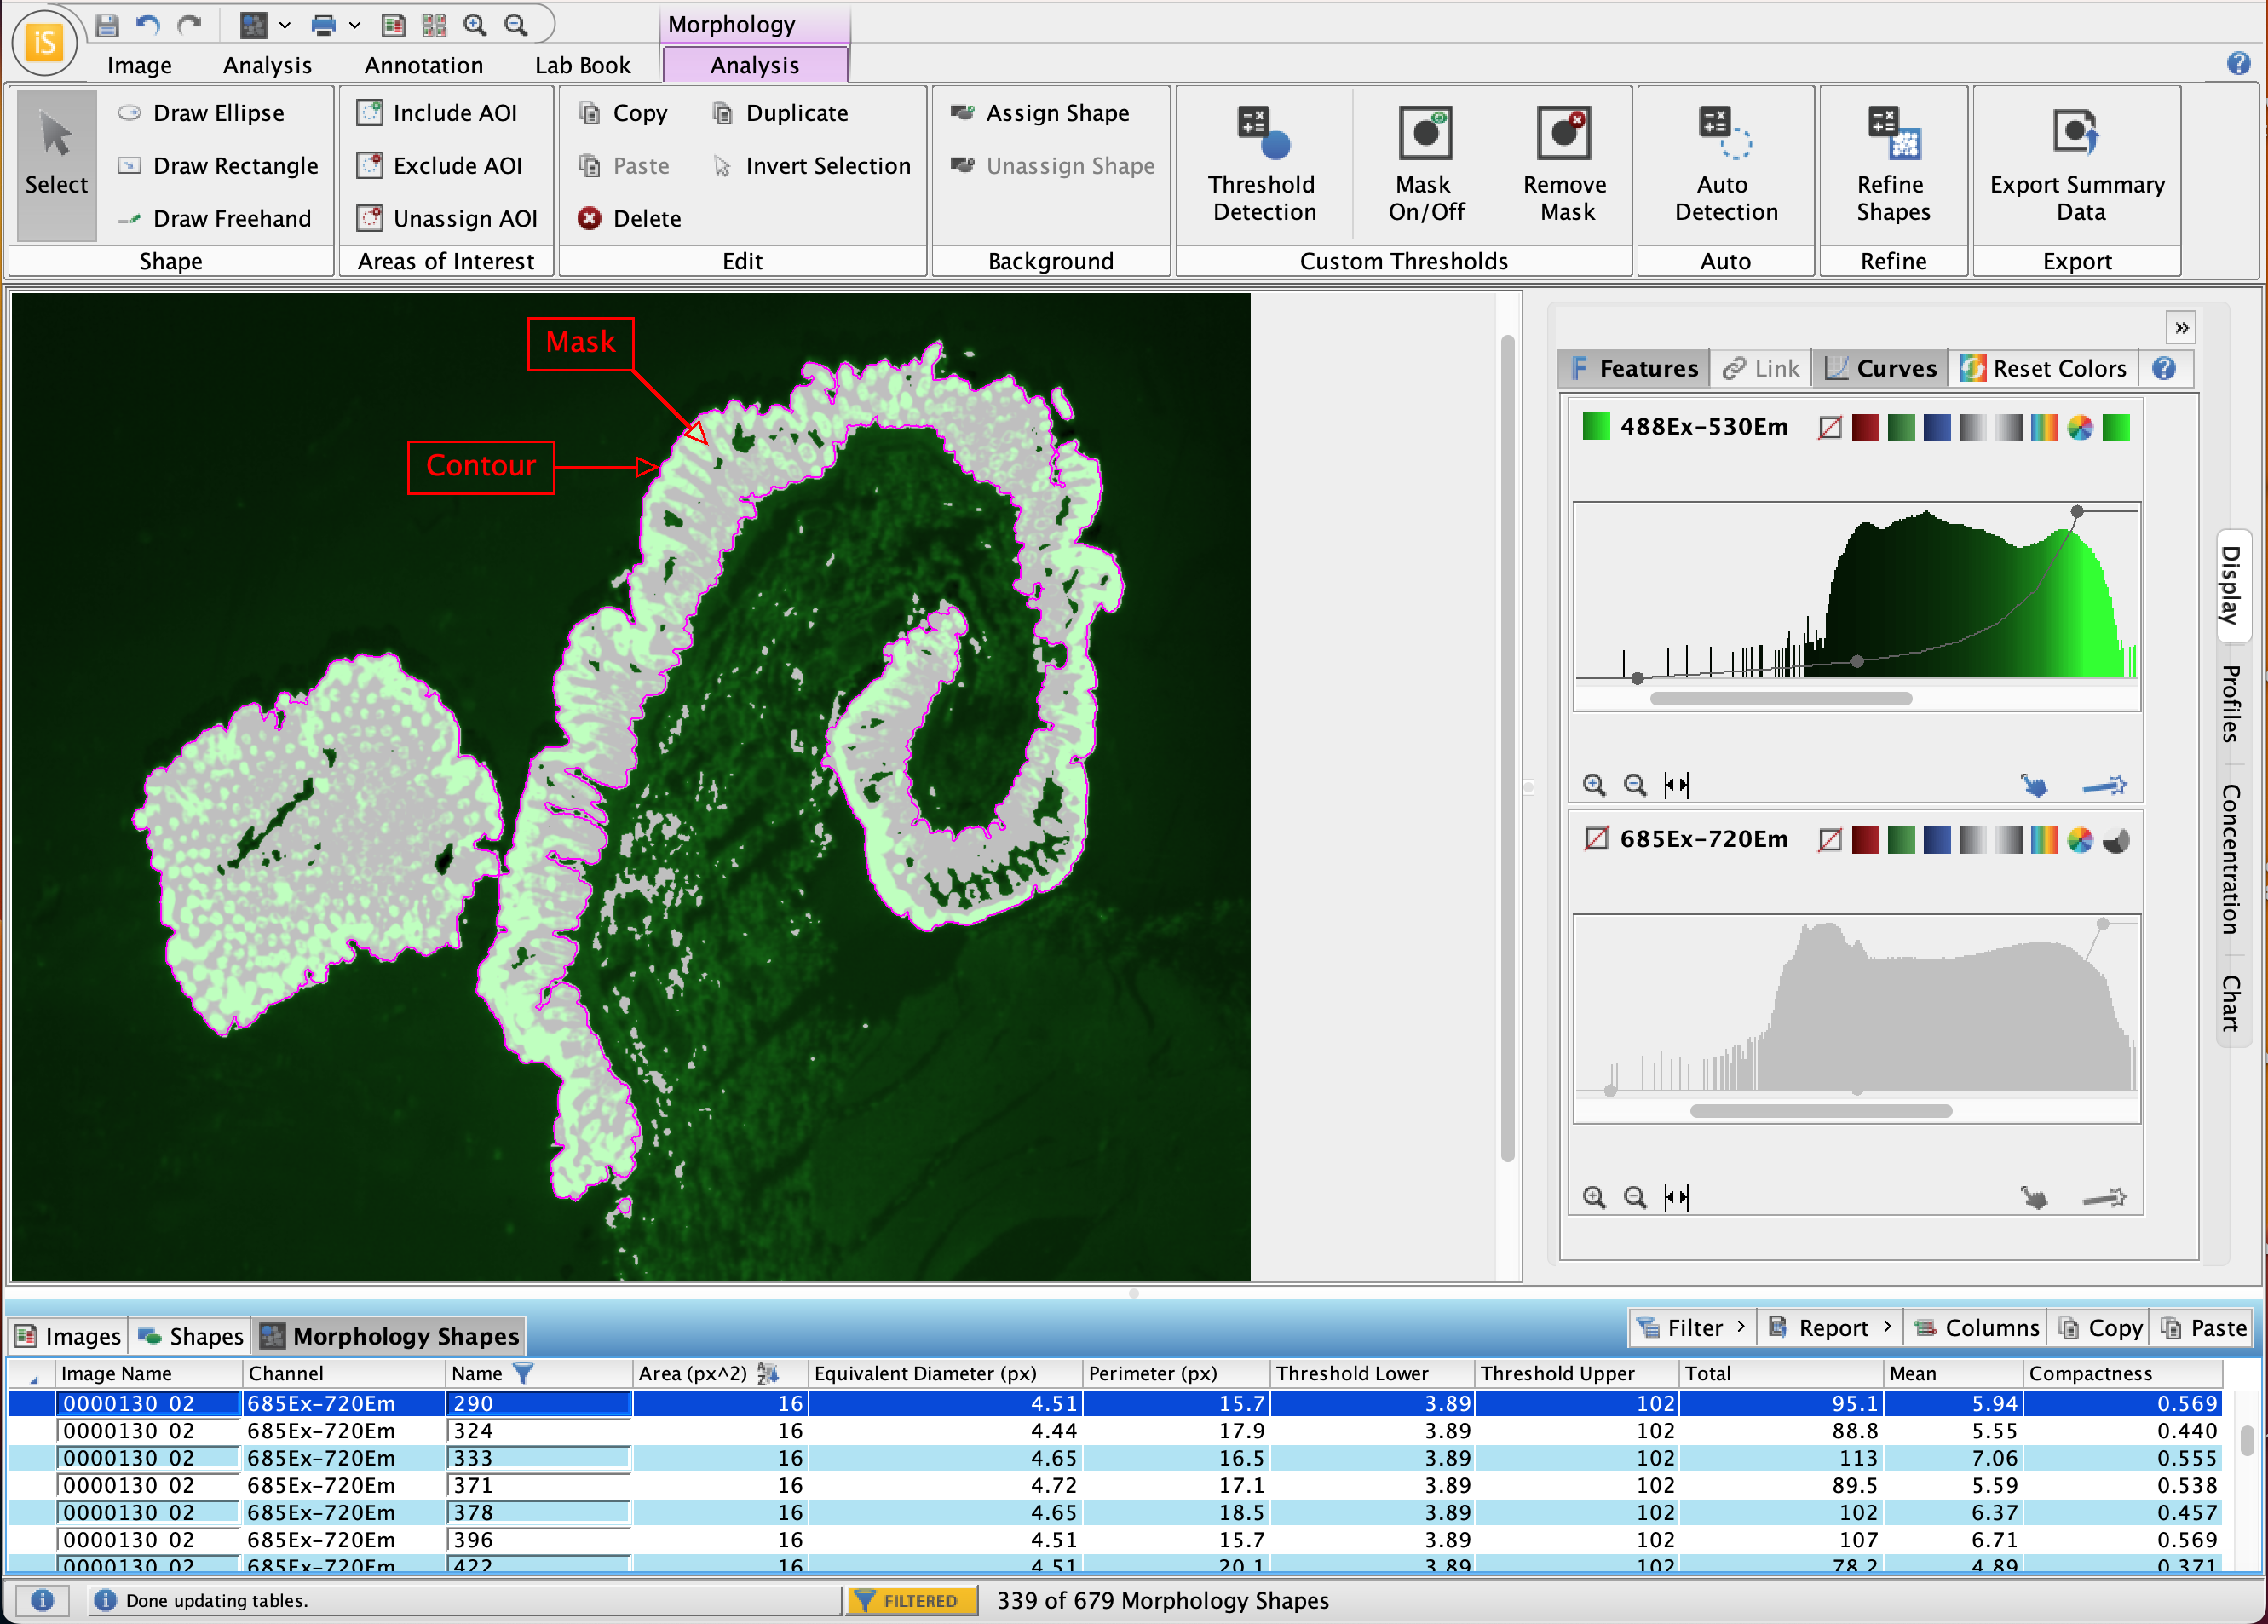Click the image viewer vertical scrollbar

[1508, 748]
